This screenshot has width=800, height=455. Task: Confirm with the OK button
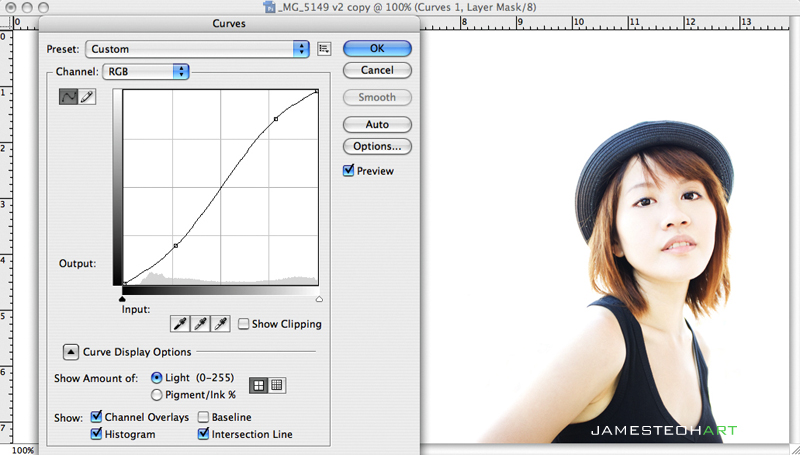pyautogui.click(x=377, y=48)
